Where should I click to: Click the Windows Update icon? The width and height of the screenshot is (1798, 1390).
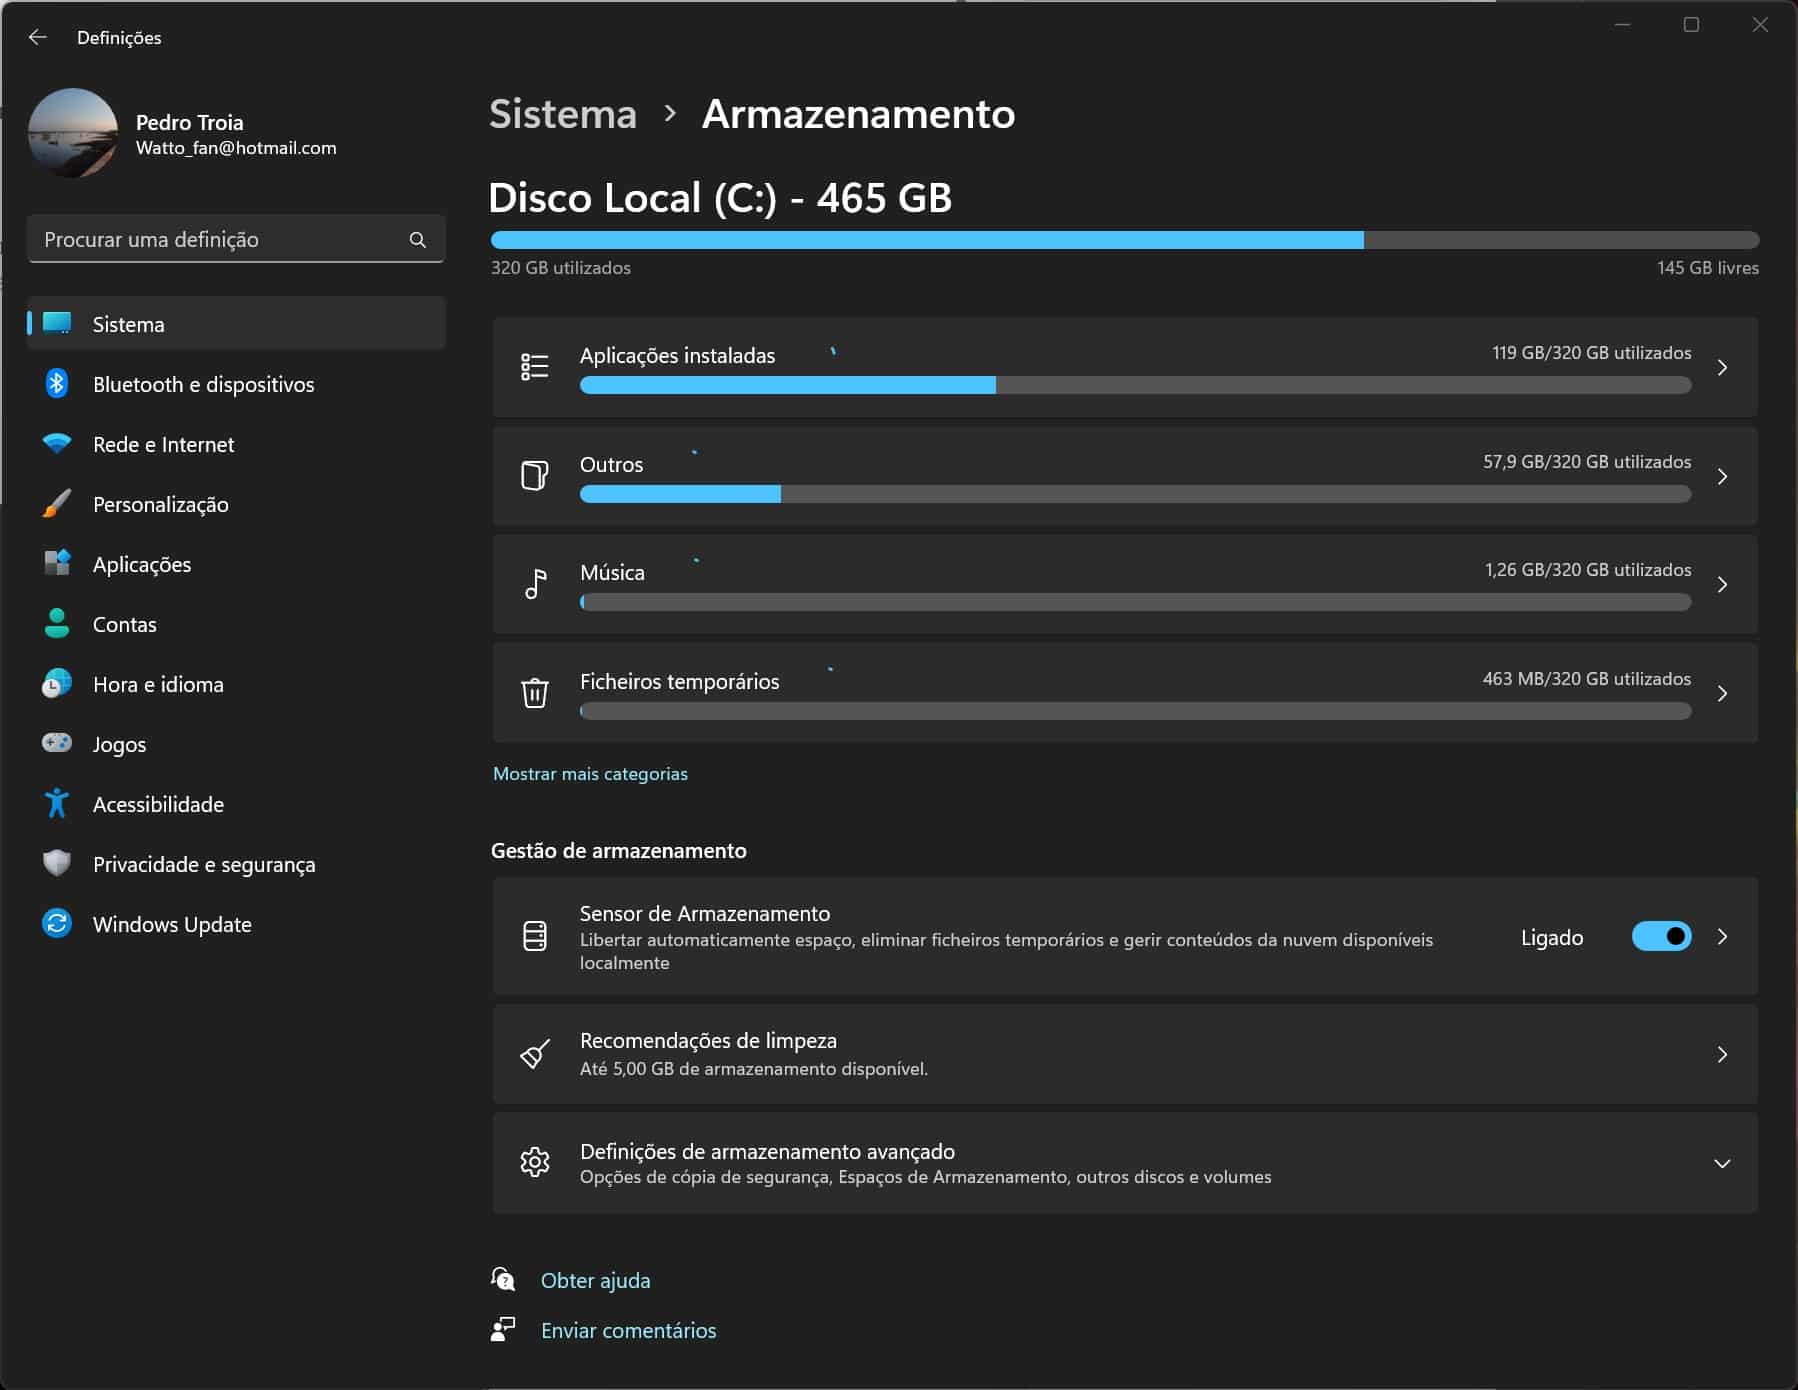pos(57,924)
